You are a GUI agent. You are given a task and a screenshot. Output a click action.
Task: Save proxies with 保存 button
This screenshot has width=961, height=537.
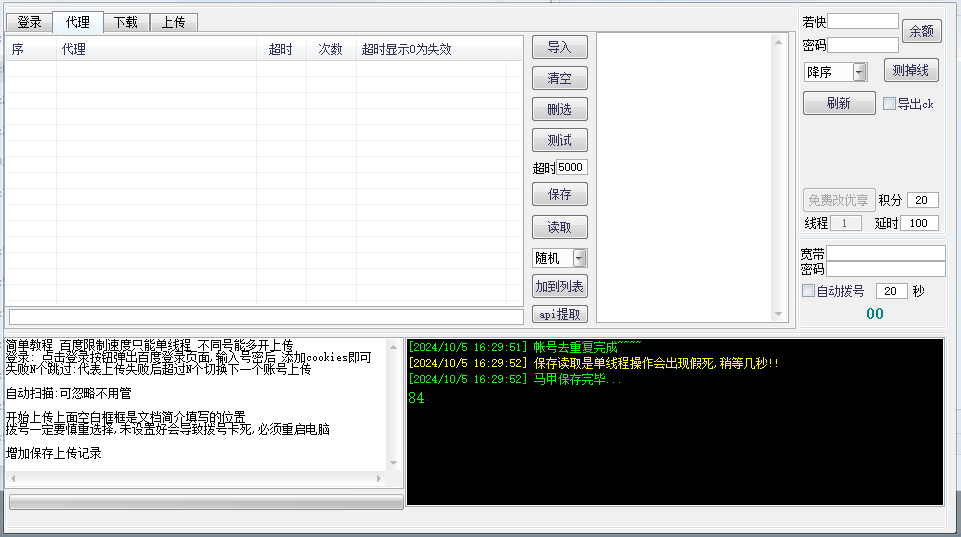tap(559, 194)
